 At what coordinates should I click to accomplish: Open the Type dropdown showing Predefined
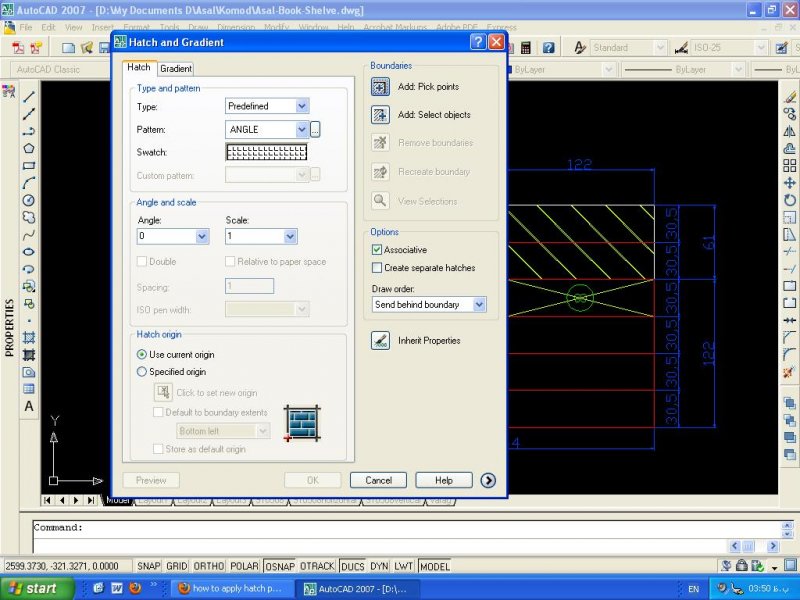coord(302,106)
